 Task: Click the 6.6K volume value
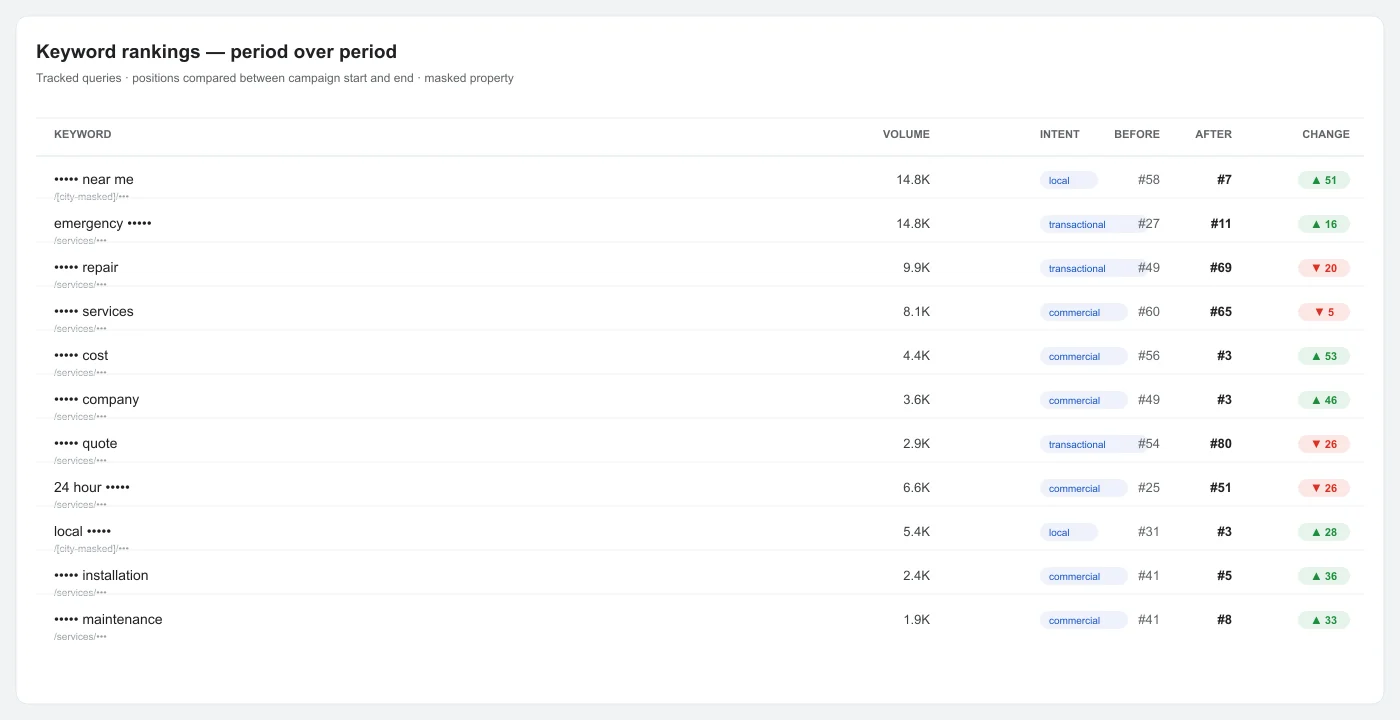(x=916, y=488)
